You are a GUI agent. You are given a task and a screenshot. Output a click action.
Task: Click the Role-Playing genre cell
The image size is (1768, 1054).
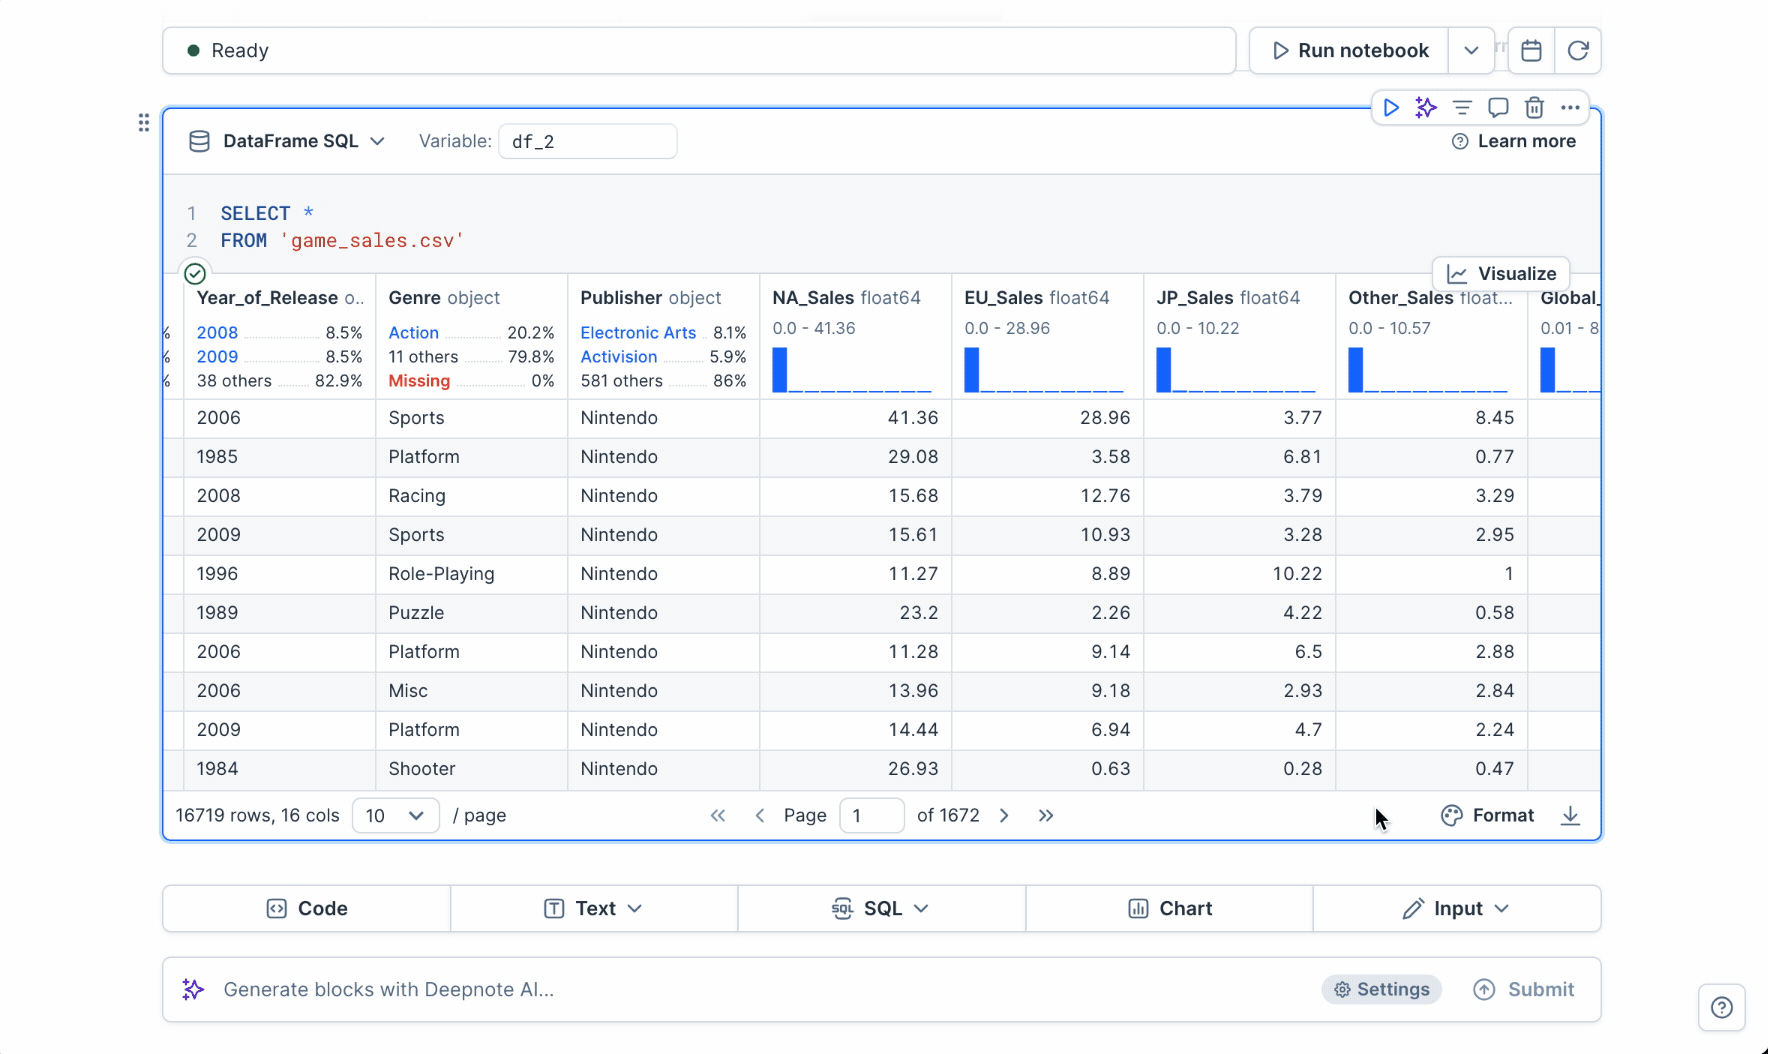pos(472,574)
